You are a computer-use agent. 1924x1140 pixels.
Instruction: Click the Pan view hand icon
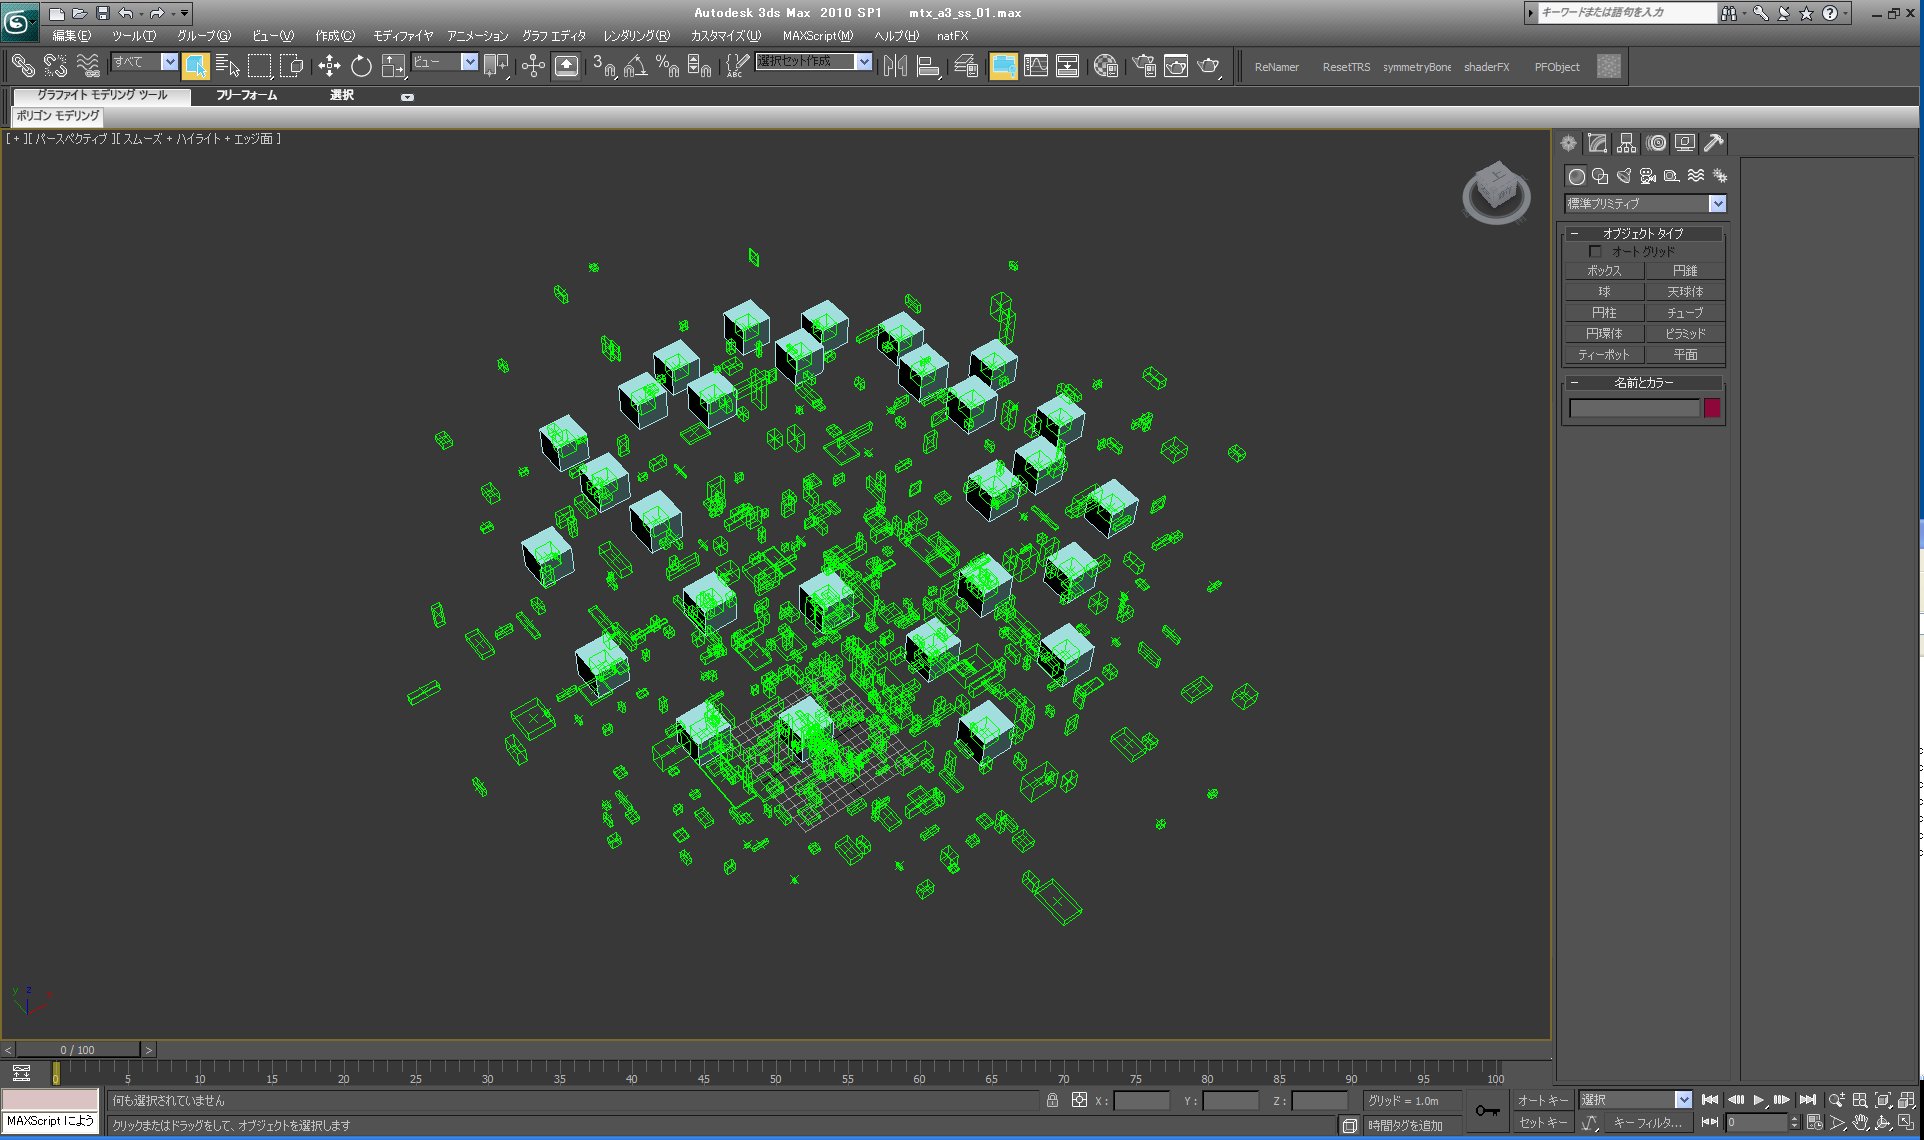[1860, 1123]
